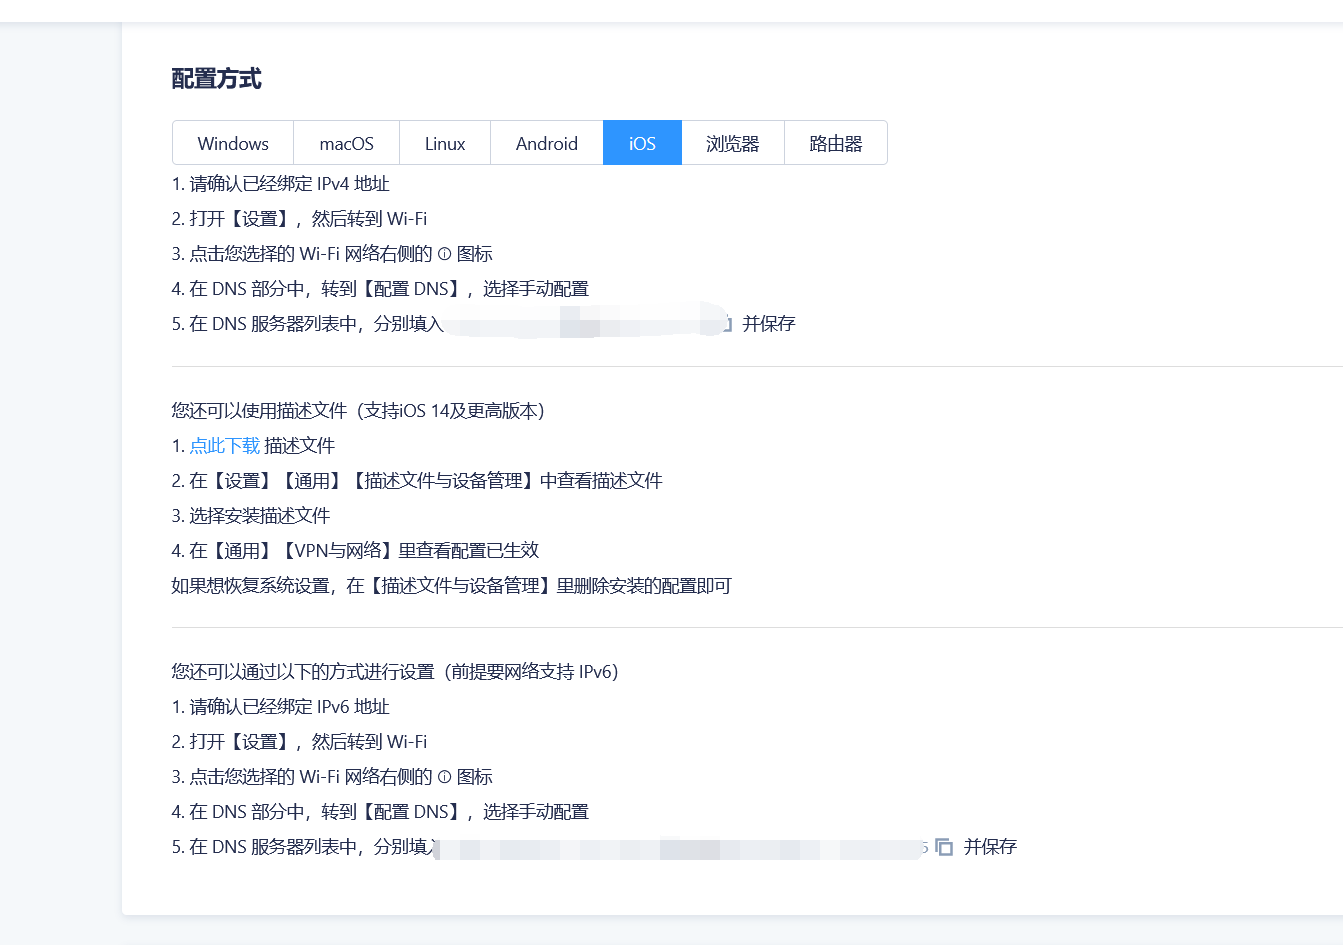Viewport: 1343px width, 945px height.
Task: Click line 您还可以使用描述文件（支持iOS 14及更高版本）
Action: click(x=358, y=411)
